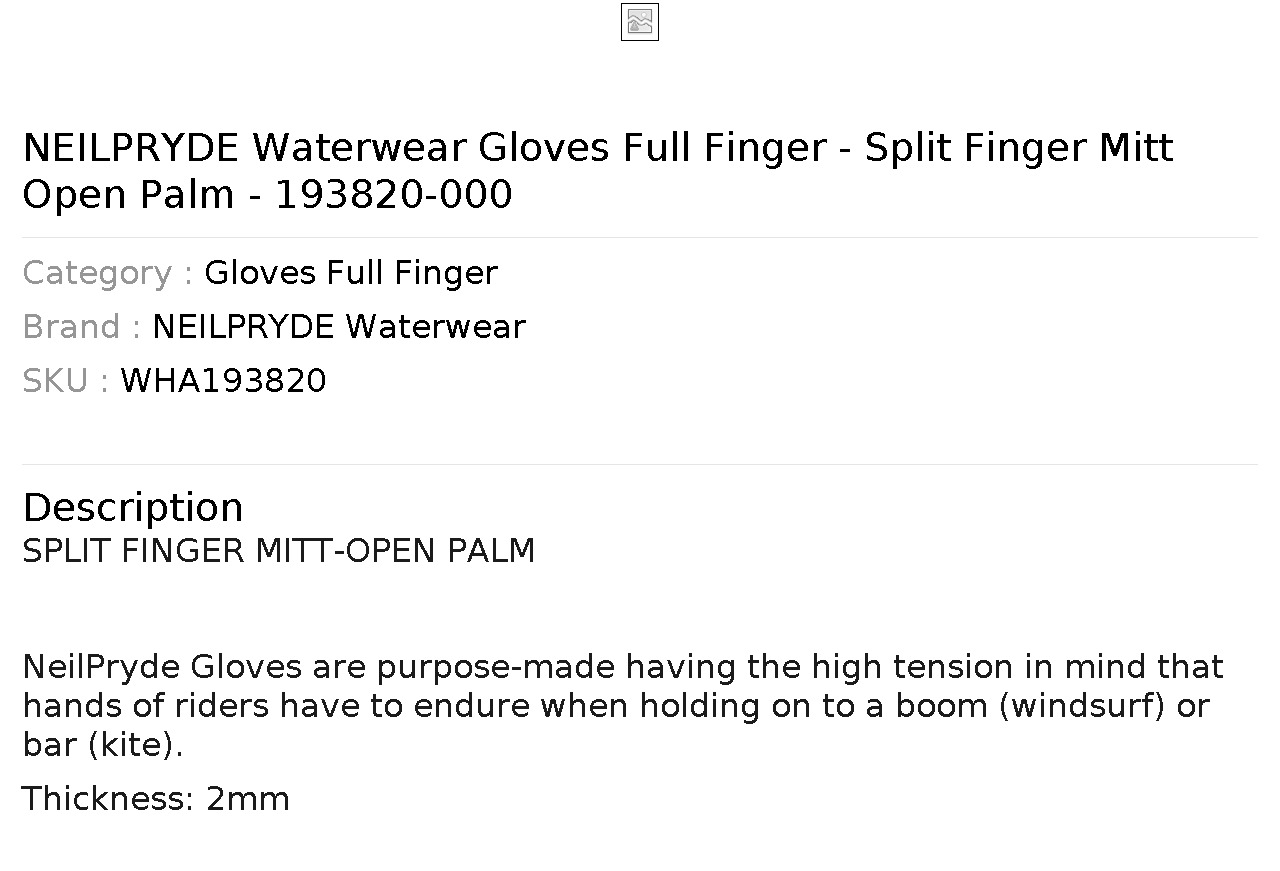Click the NeilPryde Gloves description paragraph
Viewport: 1280px width, 871px height.
[x=623, y=706]
